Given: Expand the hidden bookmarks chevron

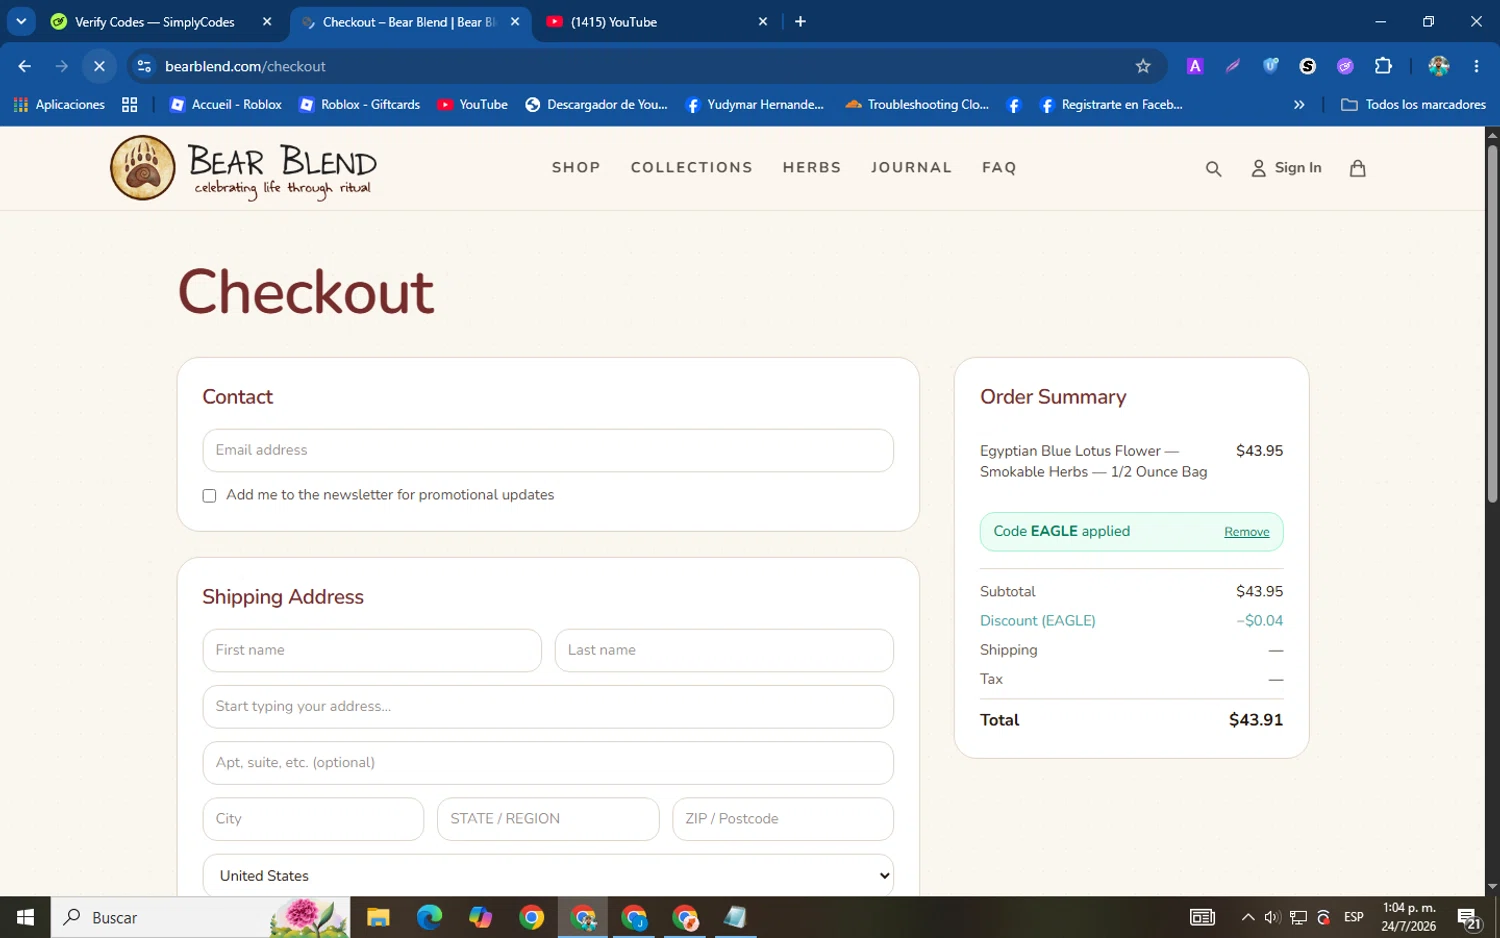Looking at the screenshot, I should point(1299,104).
